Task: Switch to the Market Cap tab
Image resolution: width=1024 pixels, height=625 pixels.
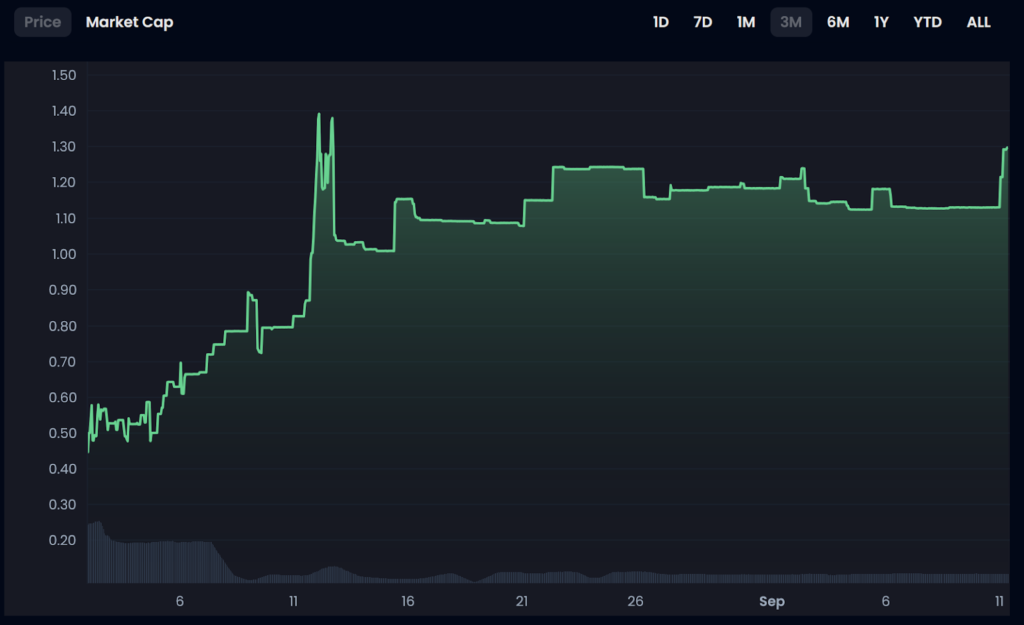Action: click(x=129, y=22)
